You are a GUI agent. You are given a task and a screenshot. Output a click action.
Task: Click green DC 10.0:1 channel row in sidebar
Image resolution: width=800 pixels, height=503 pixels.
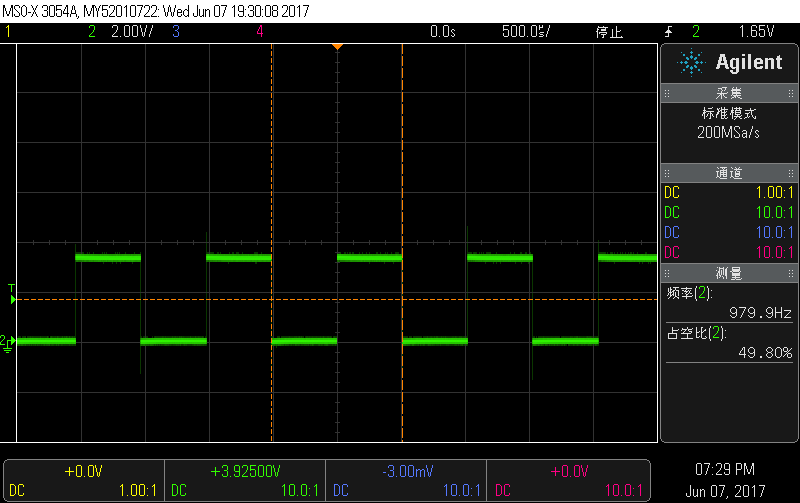click(x=729, y=213)
